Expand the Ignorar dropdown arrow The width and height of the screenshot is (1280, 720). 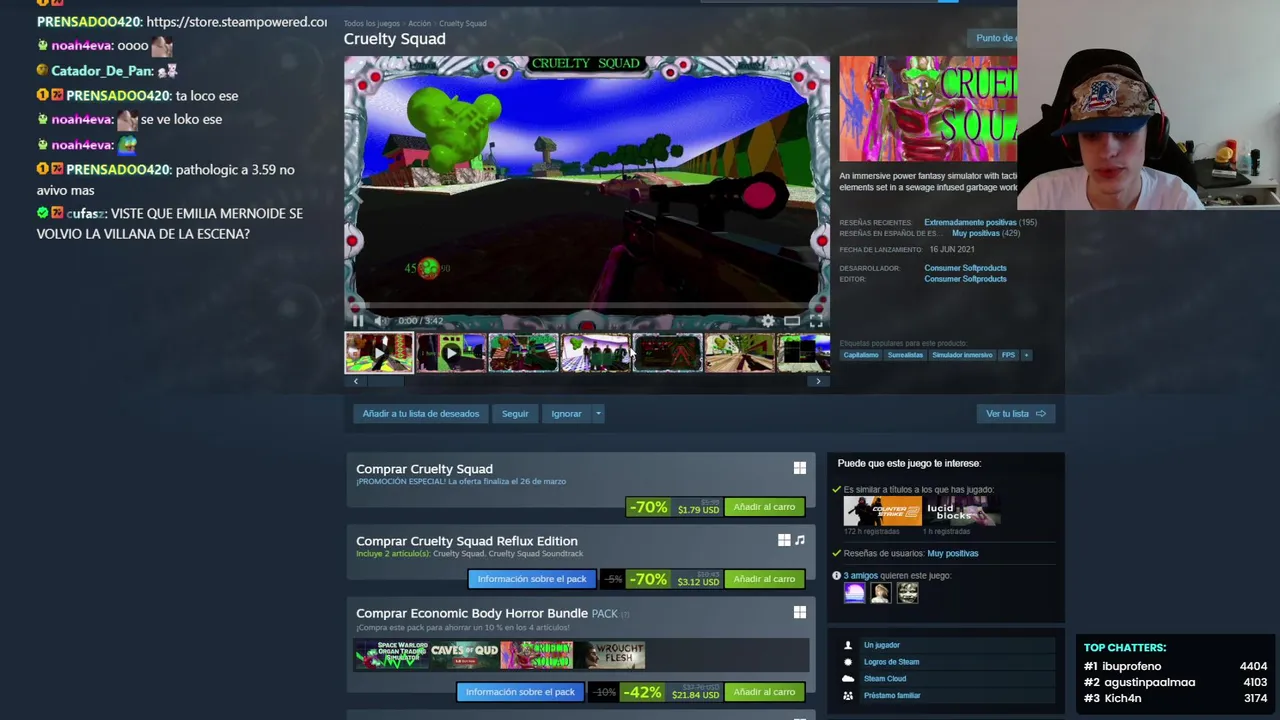click(x=598, y=414)
